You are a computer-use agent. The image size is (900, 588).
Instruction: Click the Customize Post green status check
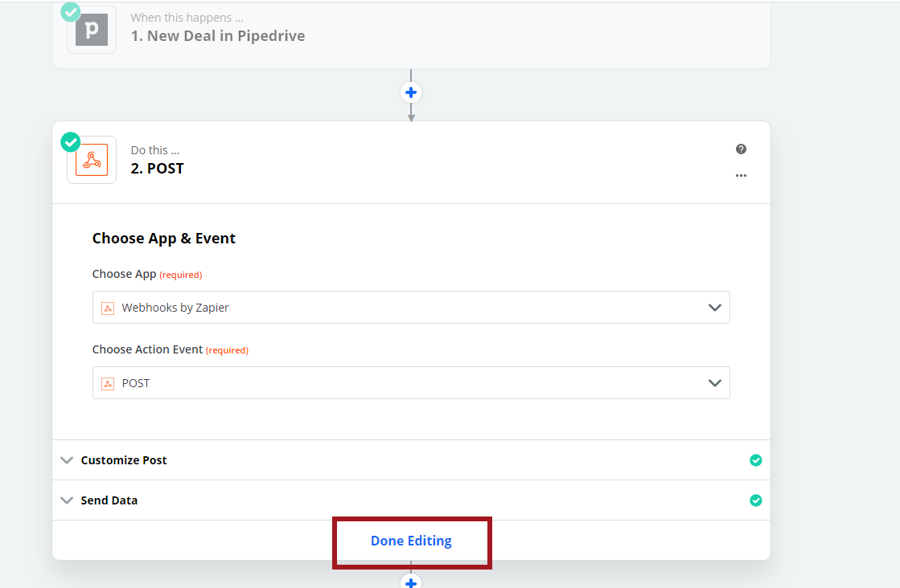tap(756, 460)
